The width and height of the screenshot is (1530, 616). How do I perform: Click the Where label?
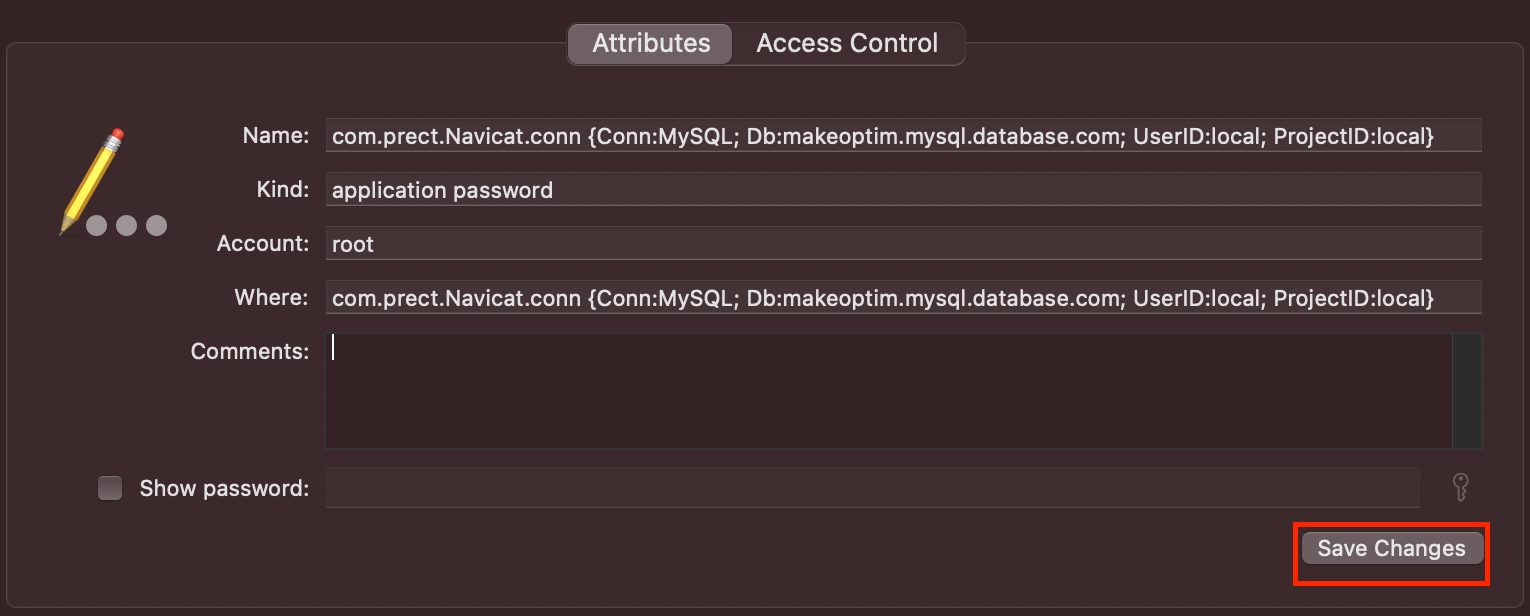pos(272,297)
